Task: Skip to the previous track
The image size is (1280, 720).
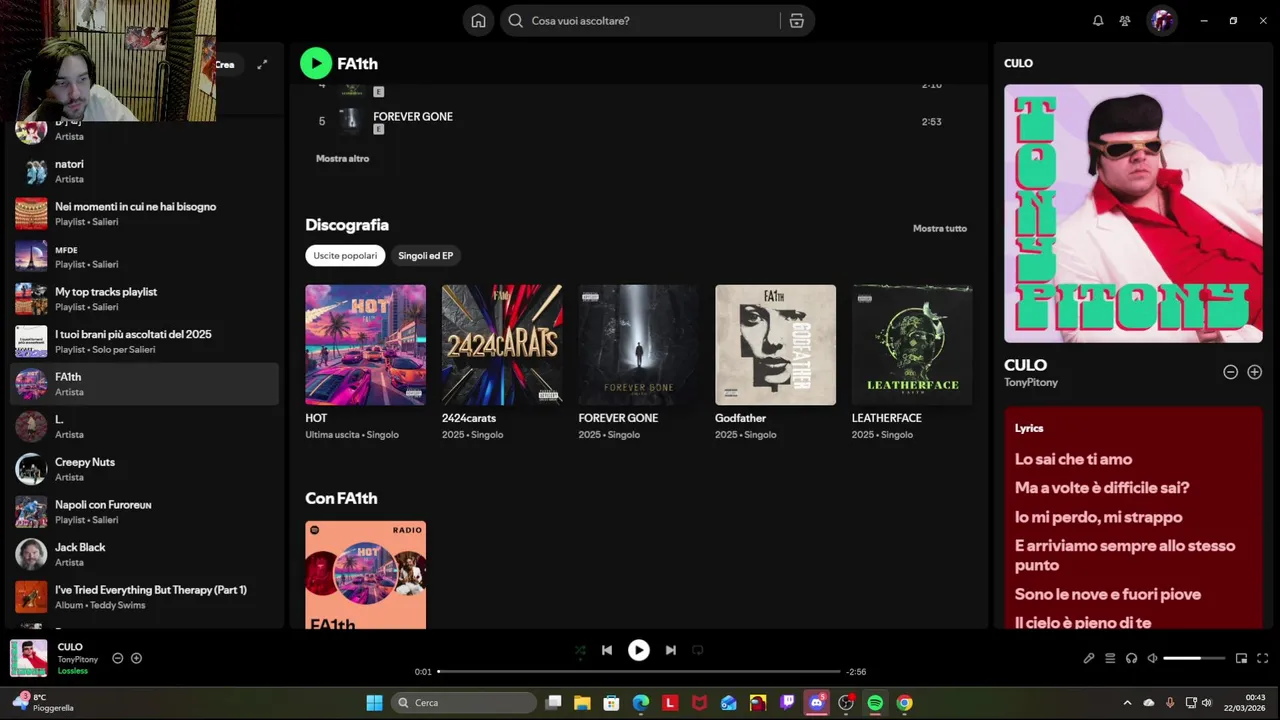Action: pos(607,650)
